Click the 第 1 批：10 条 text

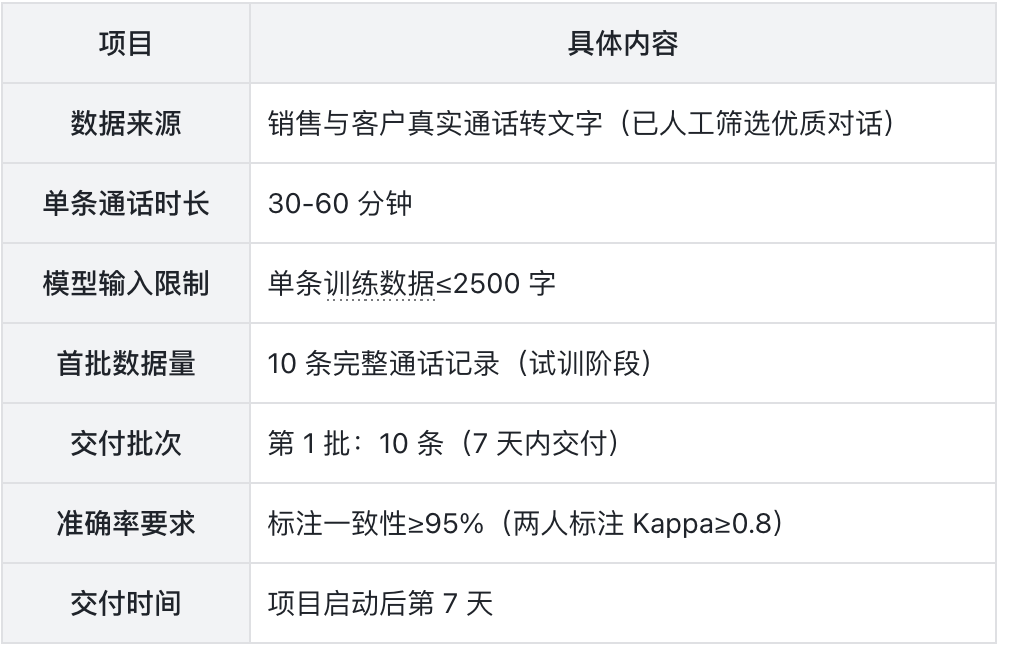click(355, 444)
